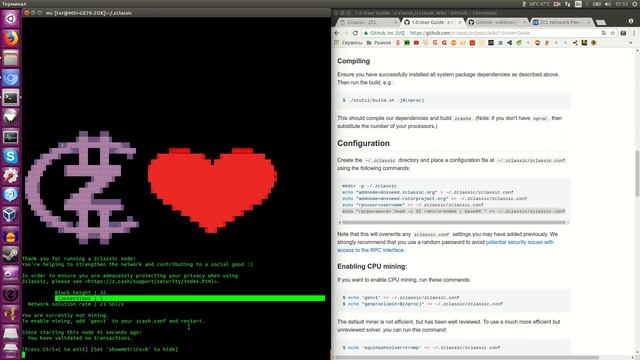Click the mkdir -p ~/.zclassic line

point(369,186)
